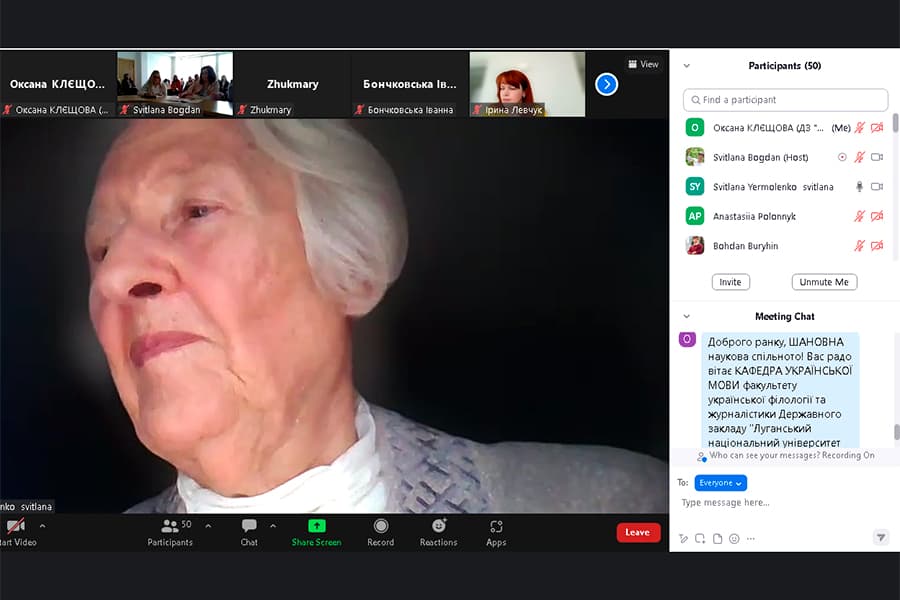Collapse the Participants (50) panel chevron

[686, 66]
